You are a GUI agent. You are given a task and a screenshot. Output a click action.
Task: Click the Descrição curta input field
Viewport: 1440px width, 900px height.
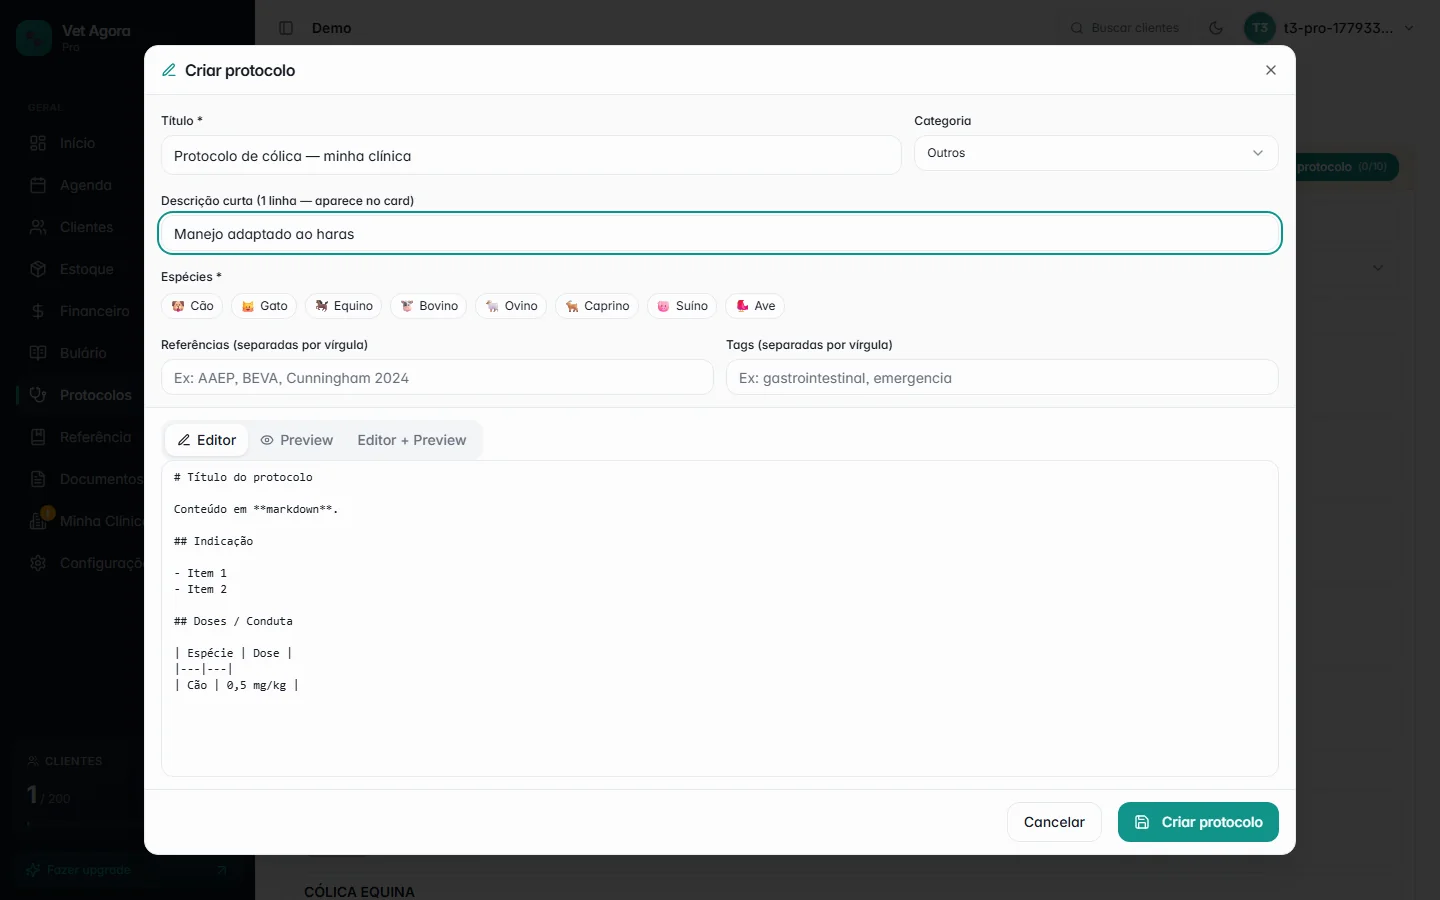pyautogui.click(x=720, y=234)
